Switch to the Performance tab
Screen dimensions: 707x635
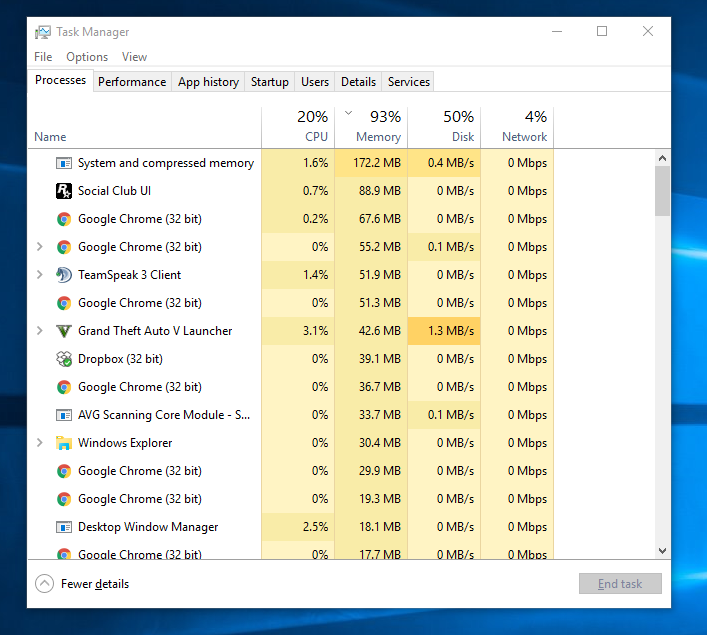[132, 82]
